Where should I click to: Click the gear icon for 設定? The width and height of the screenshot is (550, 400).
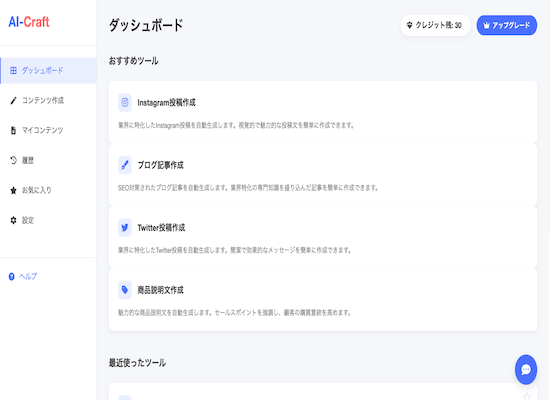point(13,220)
